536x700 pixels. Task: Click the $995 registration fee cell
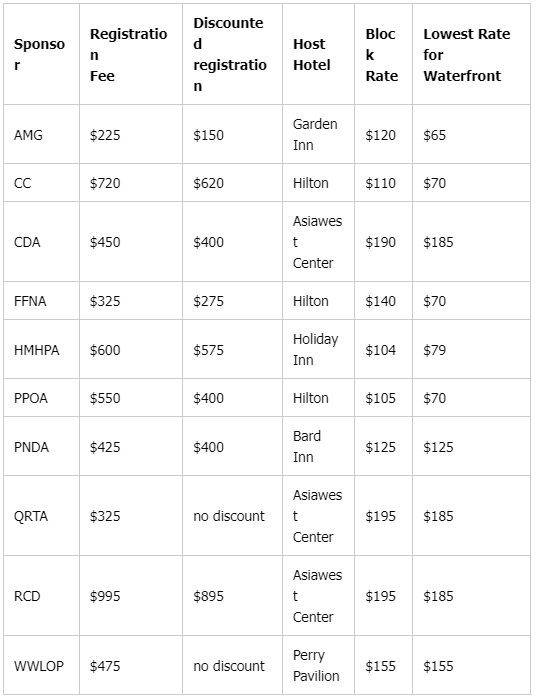point(131,596)
